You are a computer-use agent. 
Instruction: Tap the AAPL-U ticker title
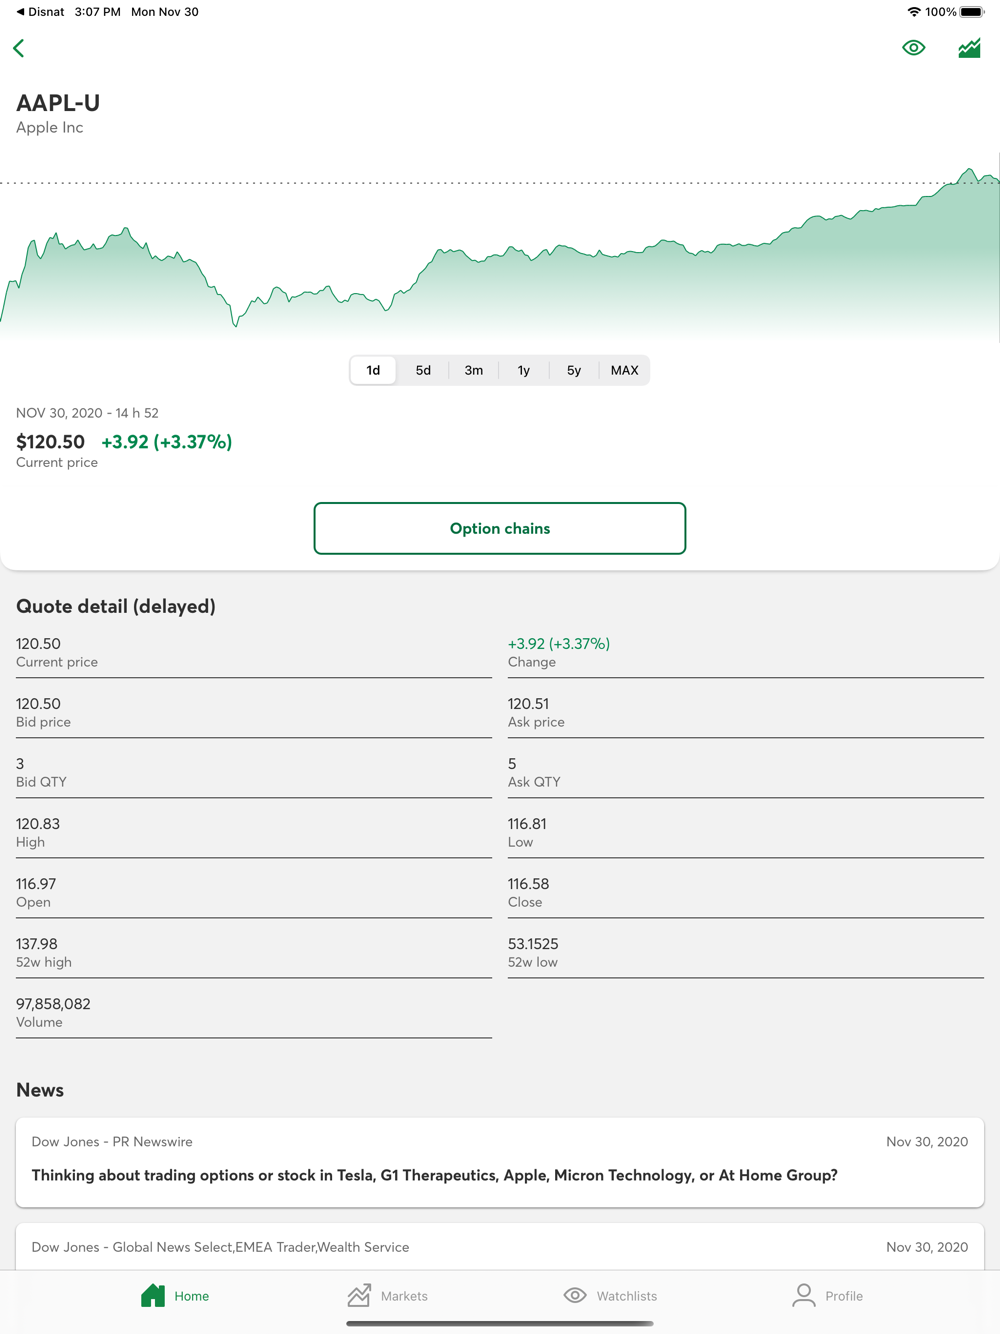(x=58, y=103)
